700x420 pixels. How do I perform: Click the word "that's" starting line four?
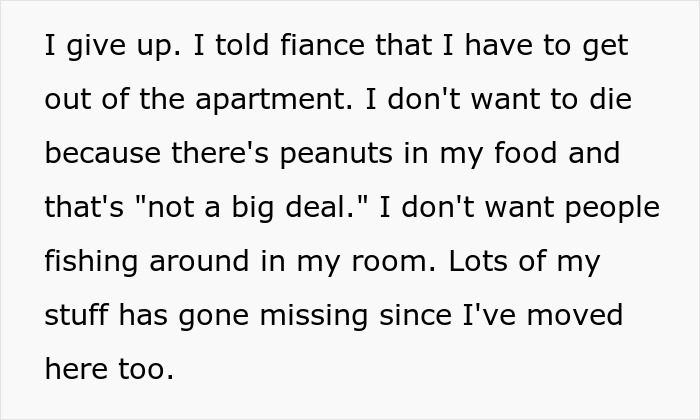[81, 208]
